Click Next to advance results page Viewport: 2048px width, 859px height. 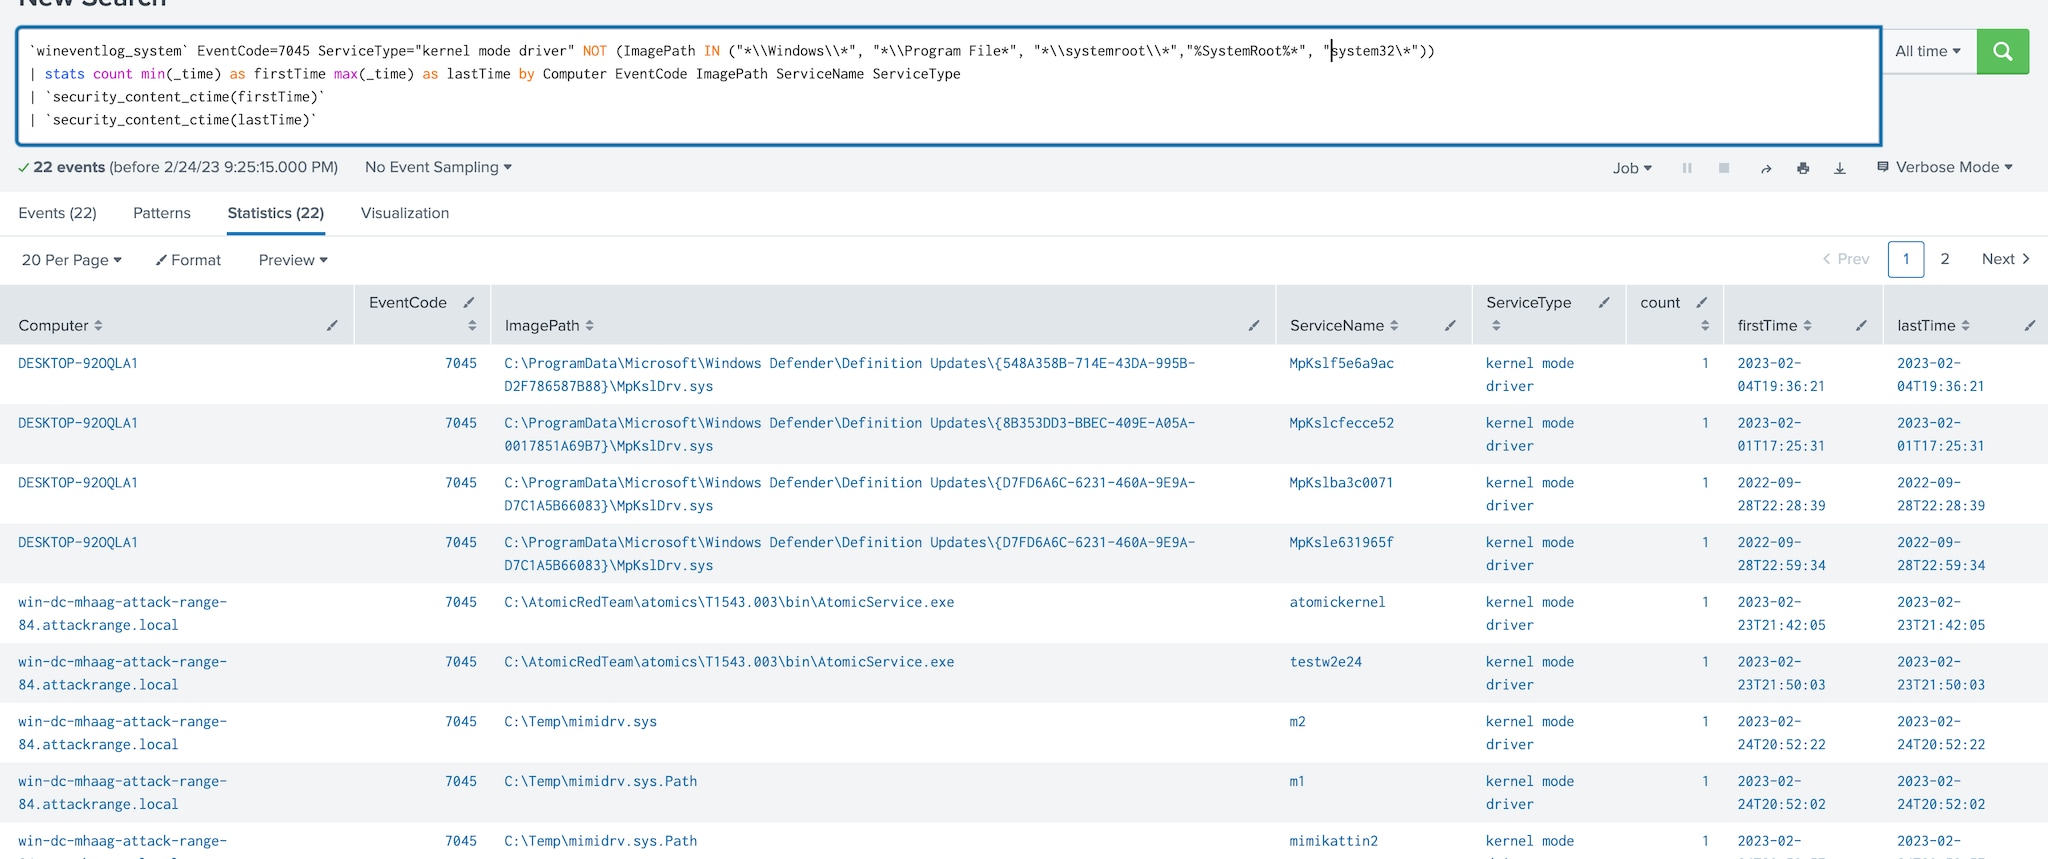click(2006, 259)
